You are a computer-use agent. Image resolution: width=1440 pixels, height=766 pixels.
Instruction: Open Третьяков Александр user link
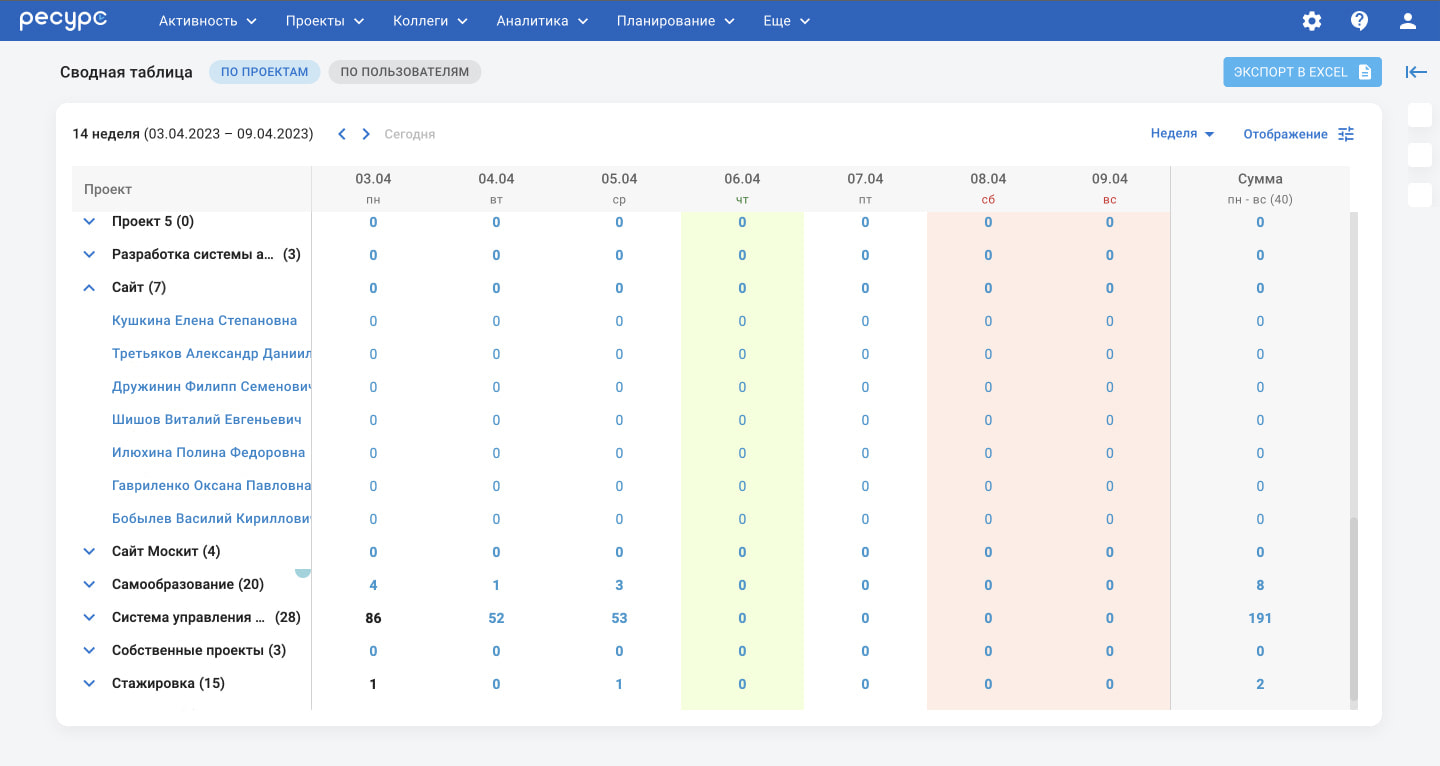pos(211,354)
